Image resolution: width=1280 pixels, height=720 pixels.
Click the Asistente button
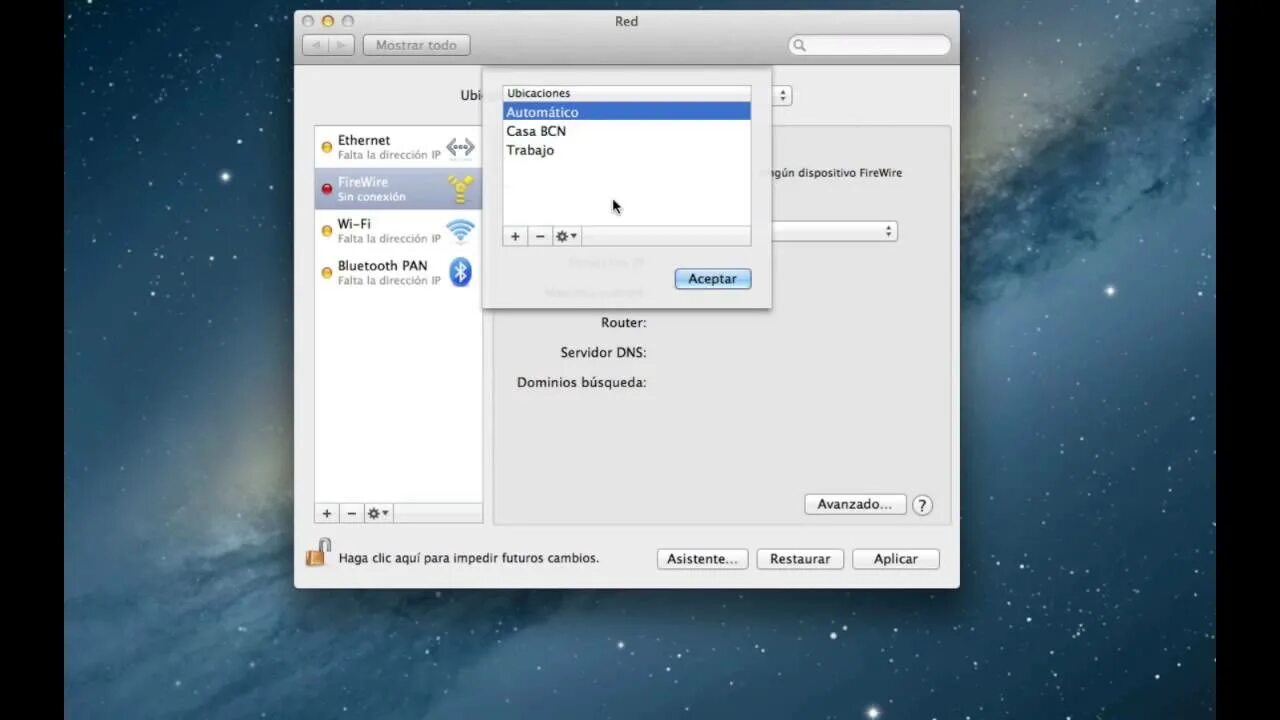703,559
